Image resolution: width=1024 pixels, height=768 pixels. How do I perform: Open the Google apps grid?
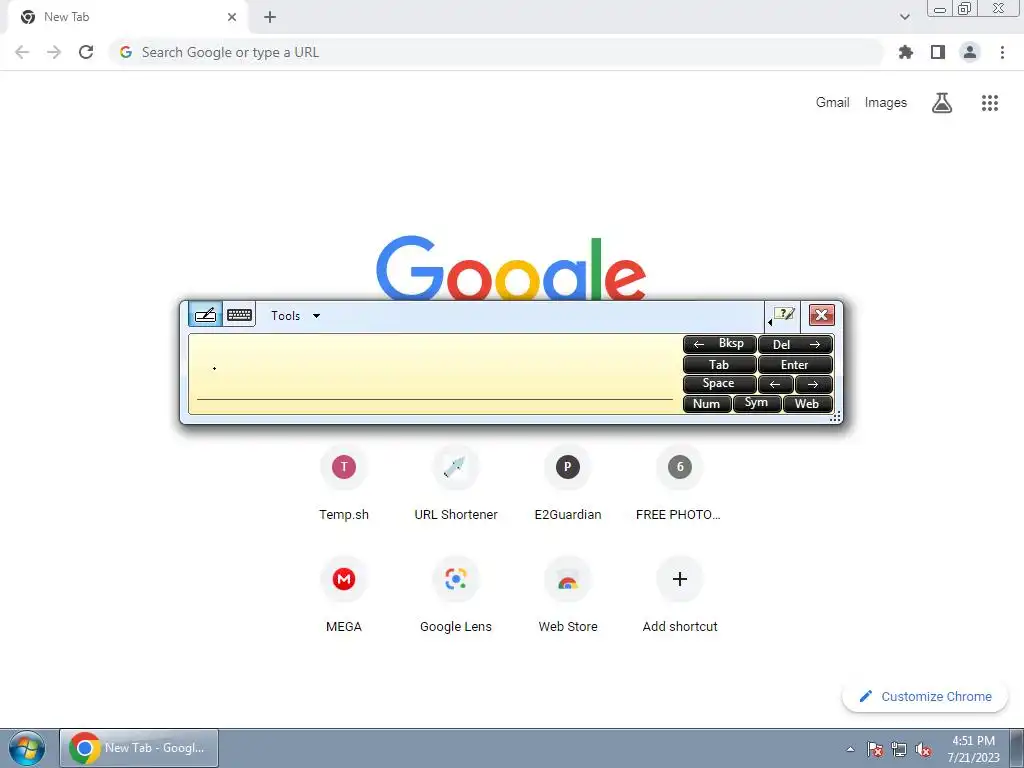[990, 103]
